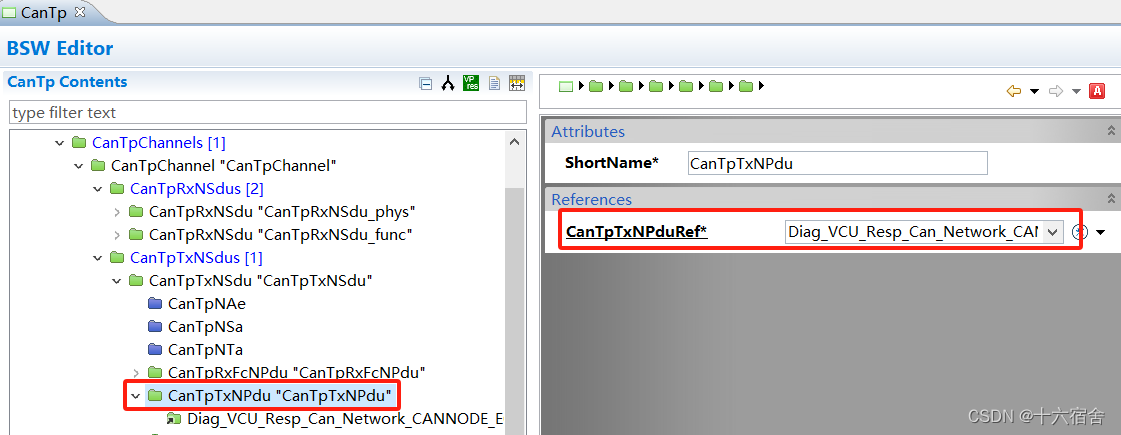
Task: Click the CanTp tab's green module icon
Action: tap(9, 11)
